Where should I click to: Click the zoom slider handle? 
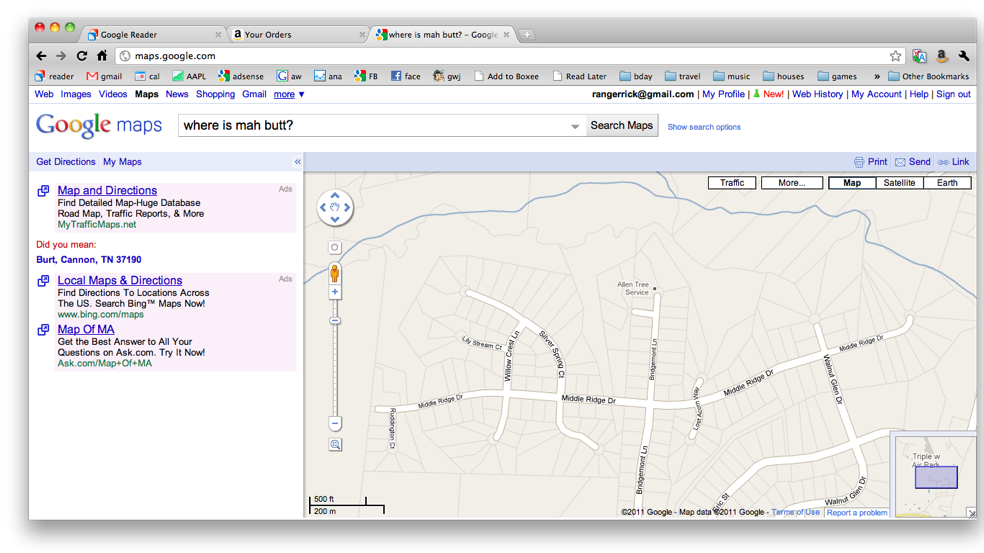point(335,321)
